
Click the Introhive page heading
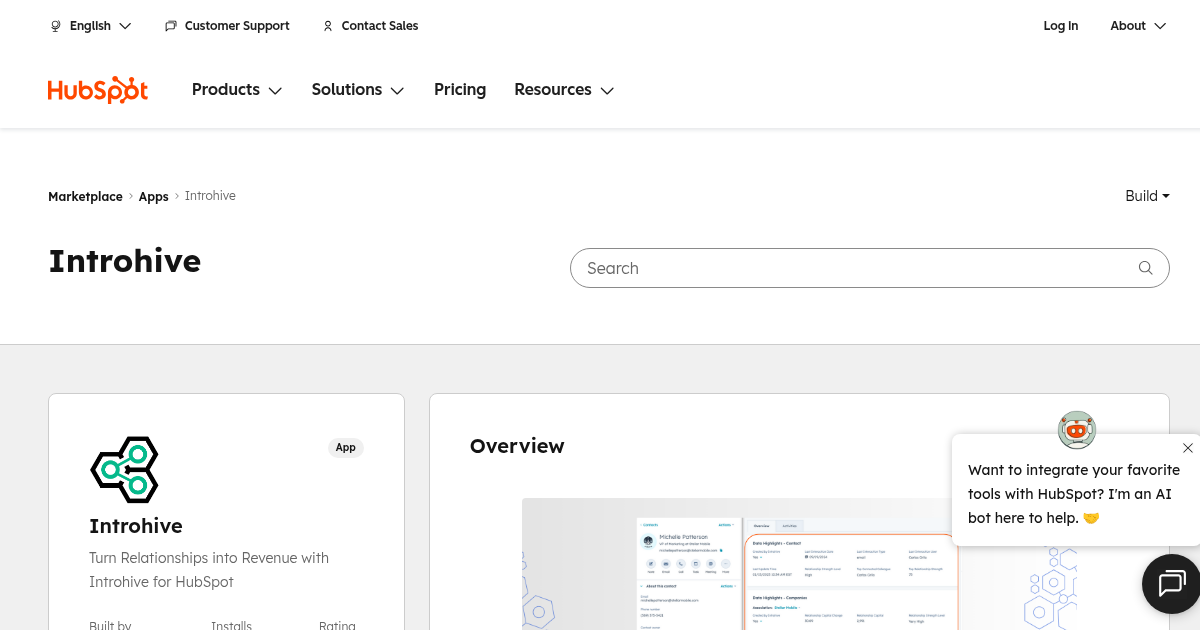coord(125,262)
